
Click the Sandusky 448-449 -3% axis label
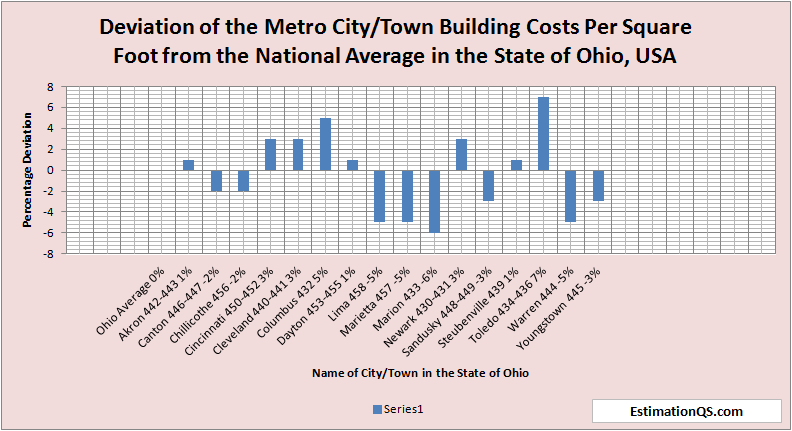point(447,312)
